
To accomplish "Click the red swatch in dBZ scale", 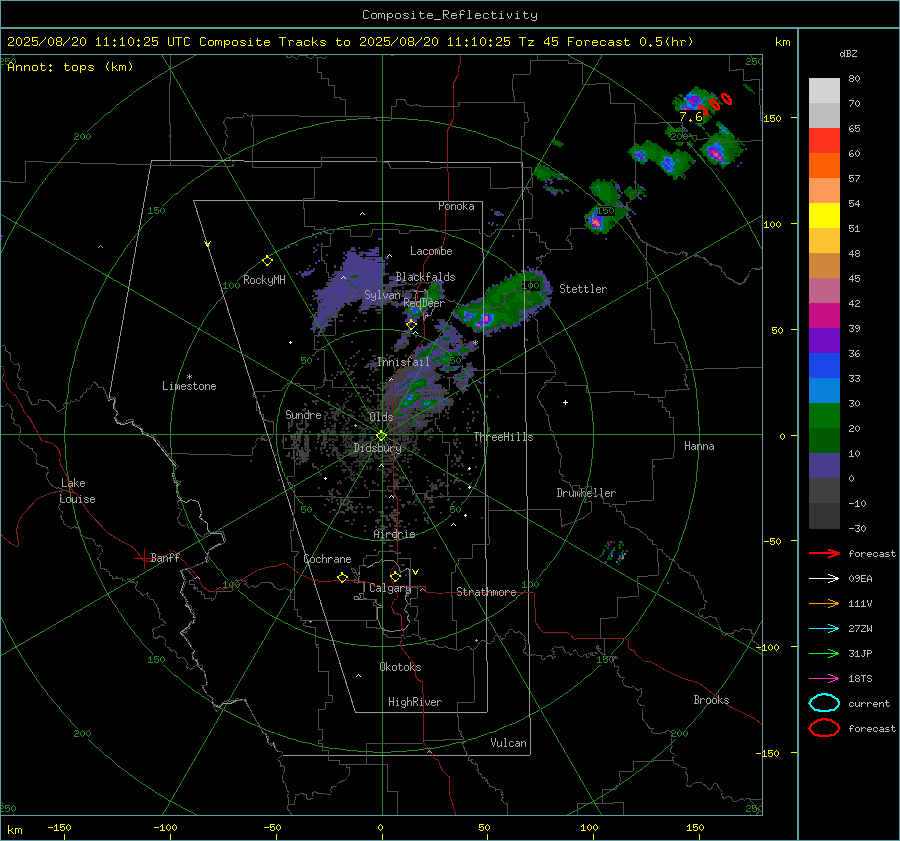I will [824, 141].
